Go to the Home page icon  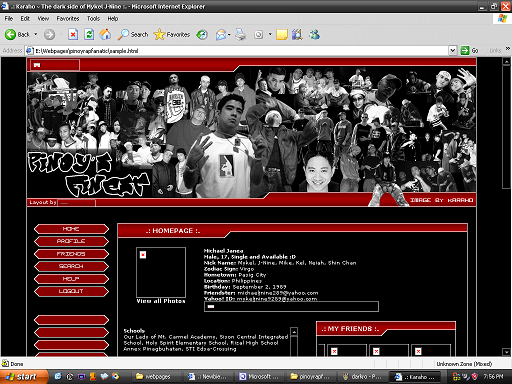coord(105,34)
